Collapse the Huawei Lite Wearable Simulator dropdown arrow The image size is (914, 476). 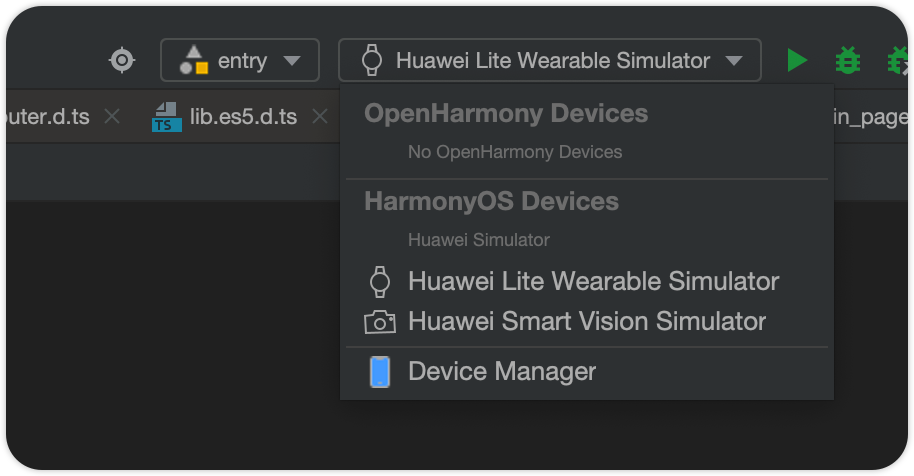click(x=734, y=61)
